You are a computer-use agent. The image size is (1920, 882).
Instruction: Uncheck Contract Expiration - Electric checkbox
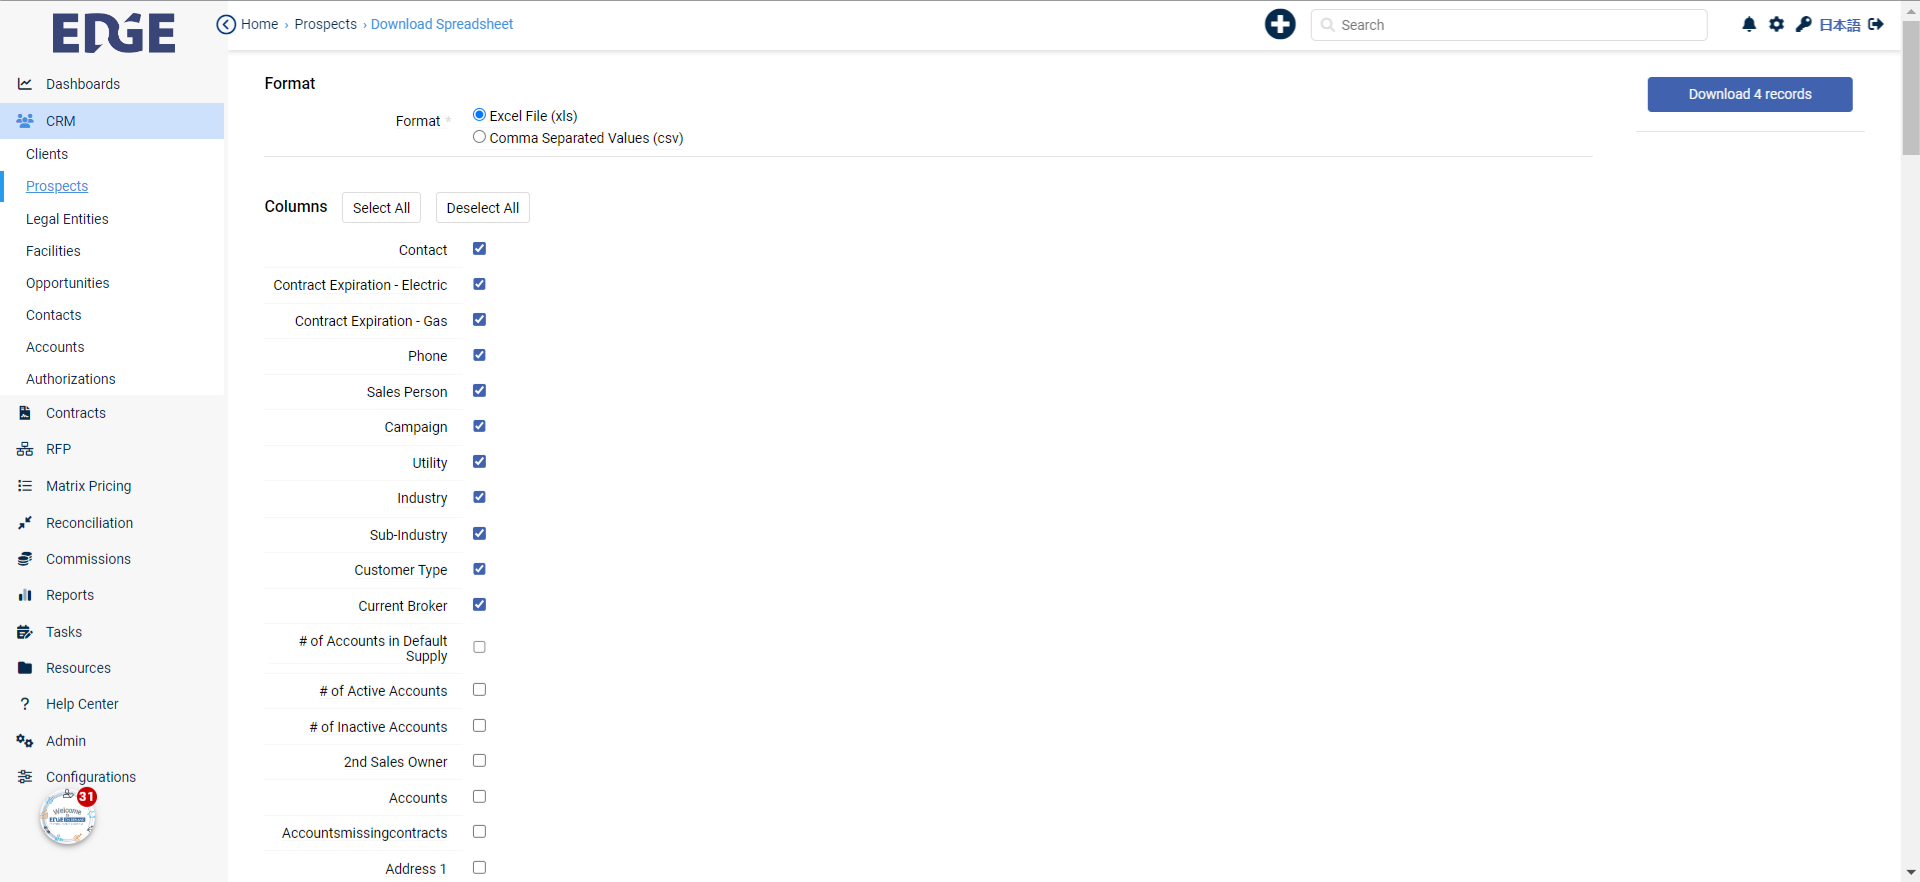(x=479, y=284)
